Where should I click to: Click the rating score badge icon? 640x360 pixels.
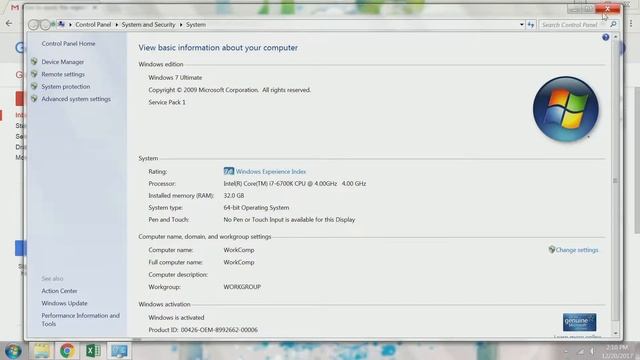pos(229,171)
